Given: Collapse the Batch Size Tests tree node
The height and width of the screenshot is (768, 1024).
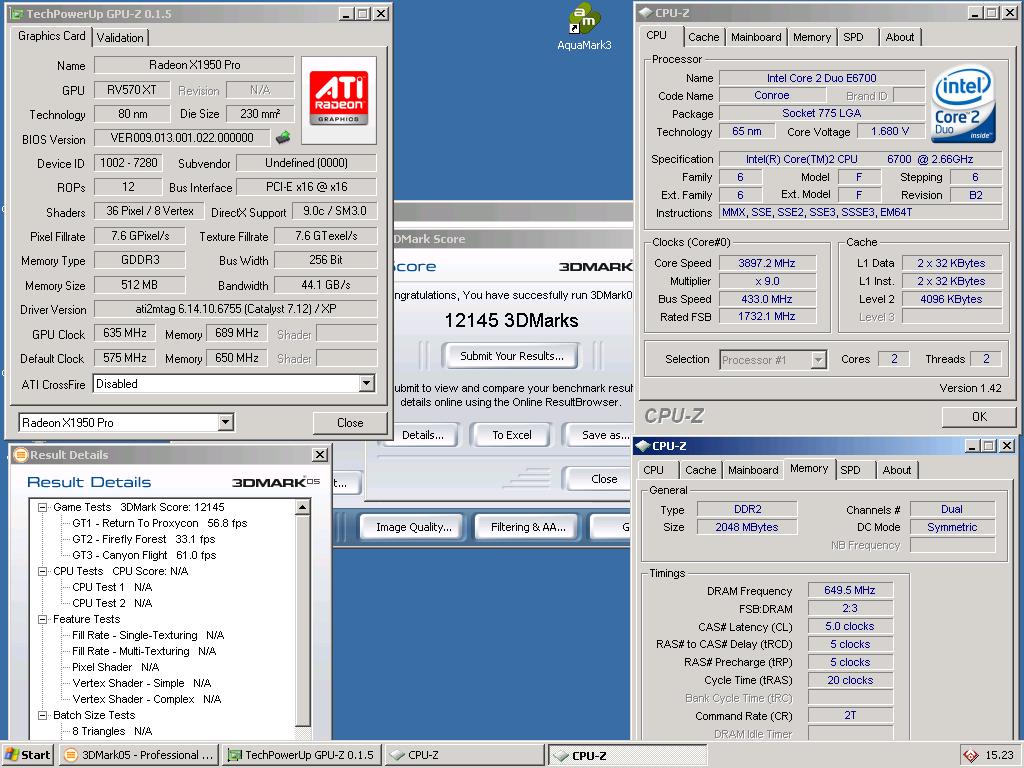Looking at the screenshot, I should tap(42, 715).
